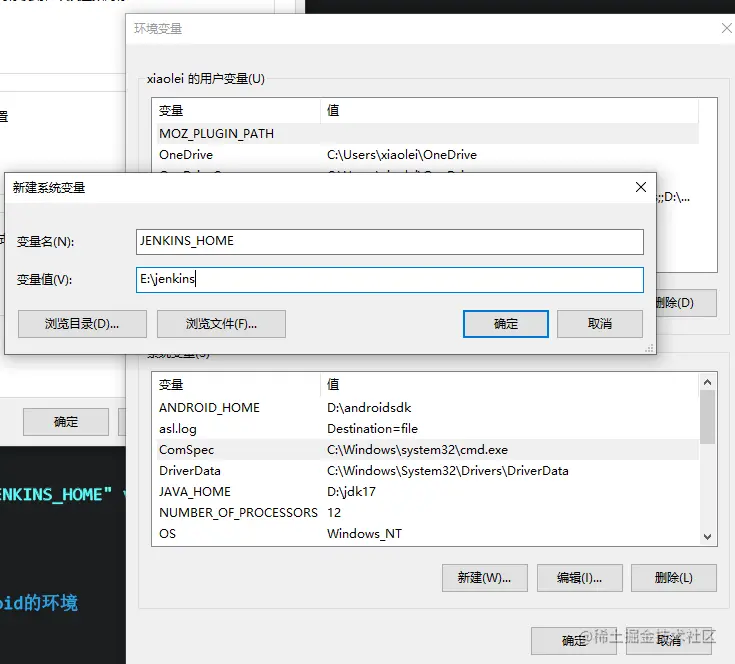Screen dimensions: 735x664
Task: Click 确定 in the 新建系统变量 dialog
Action: pos(506,323)
